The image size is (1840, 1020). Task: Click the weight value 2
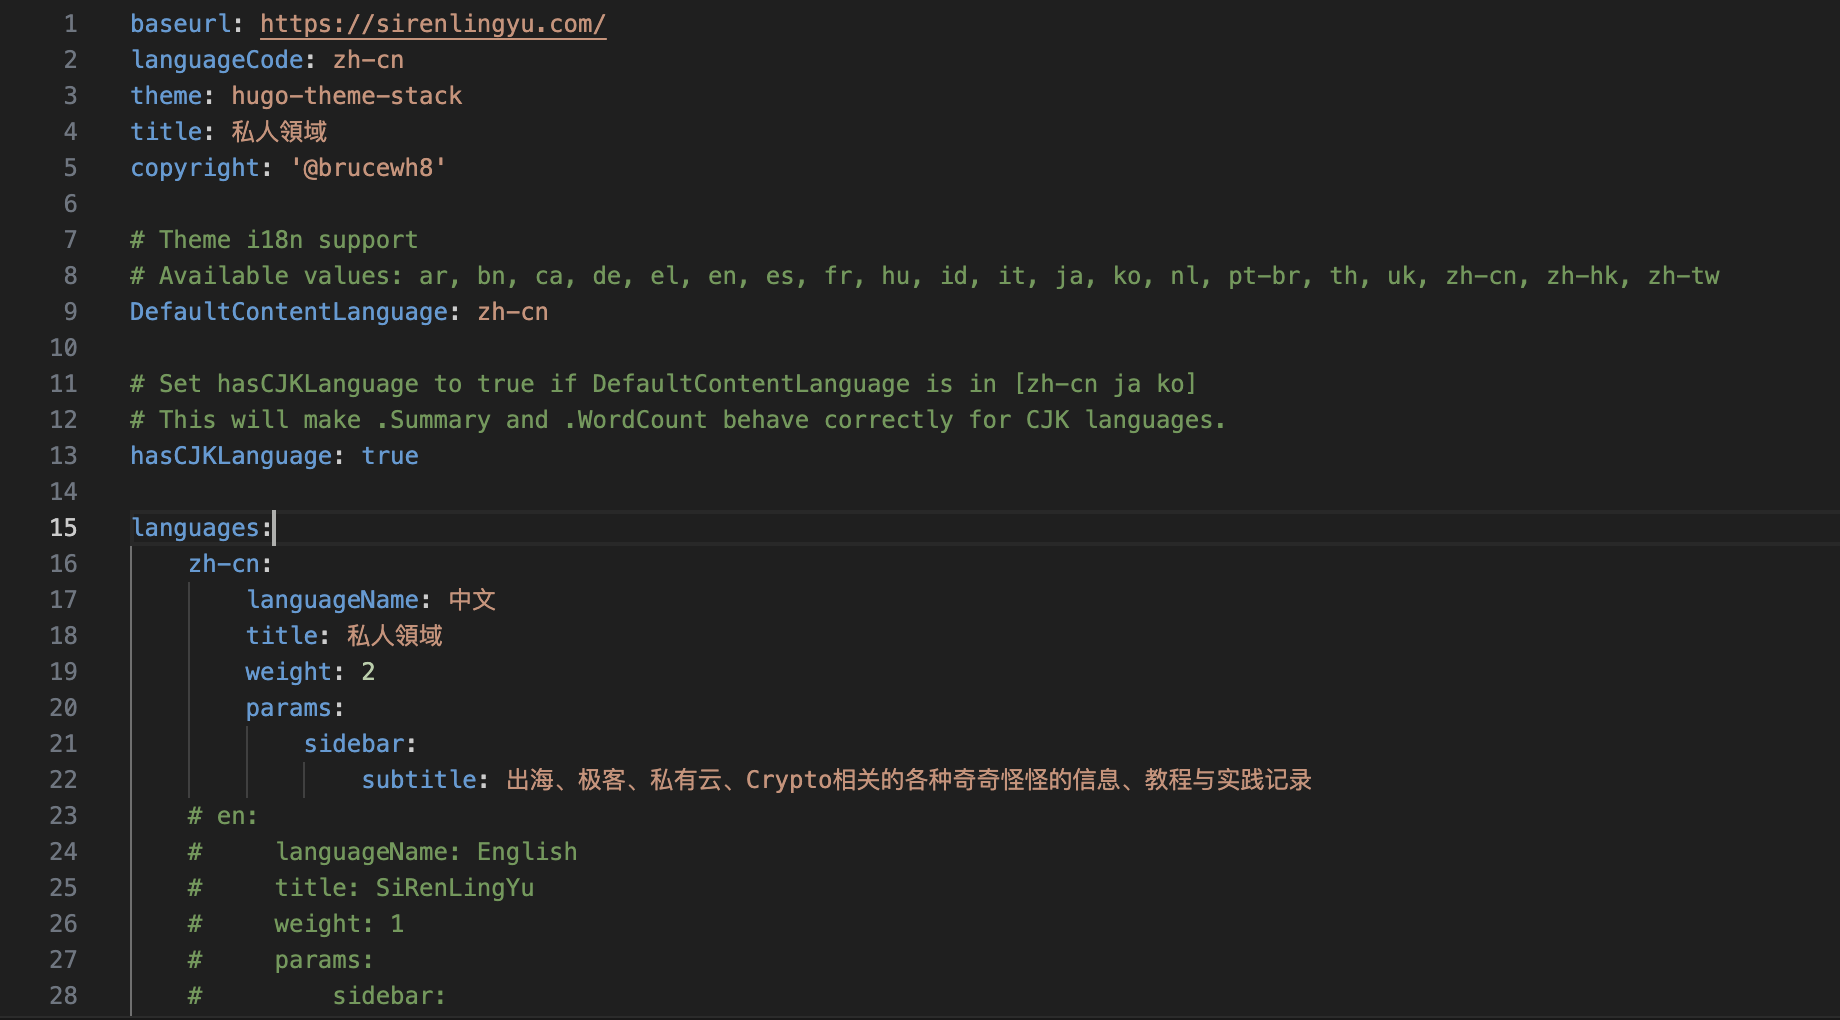[x=368, y=672]
